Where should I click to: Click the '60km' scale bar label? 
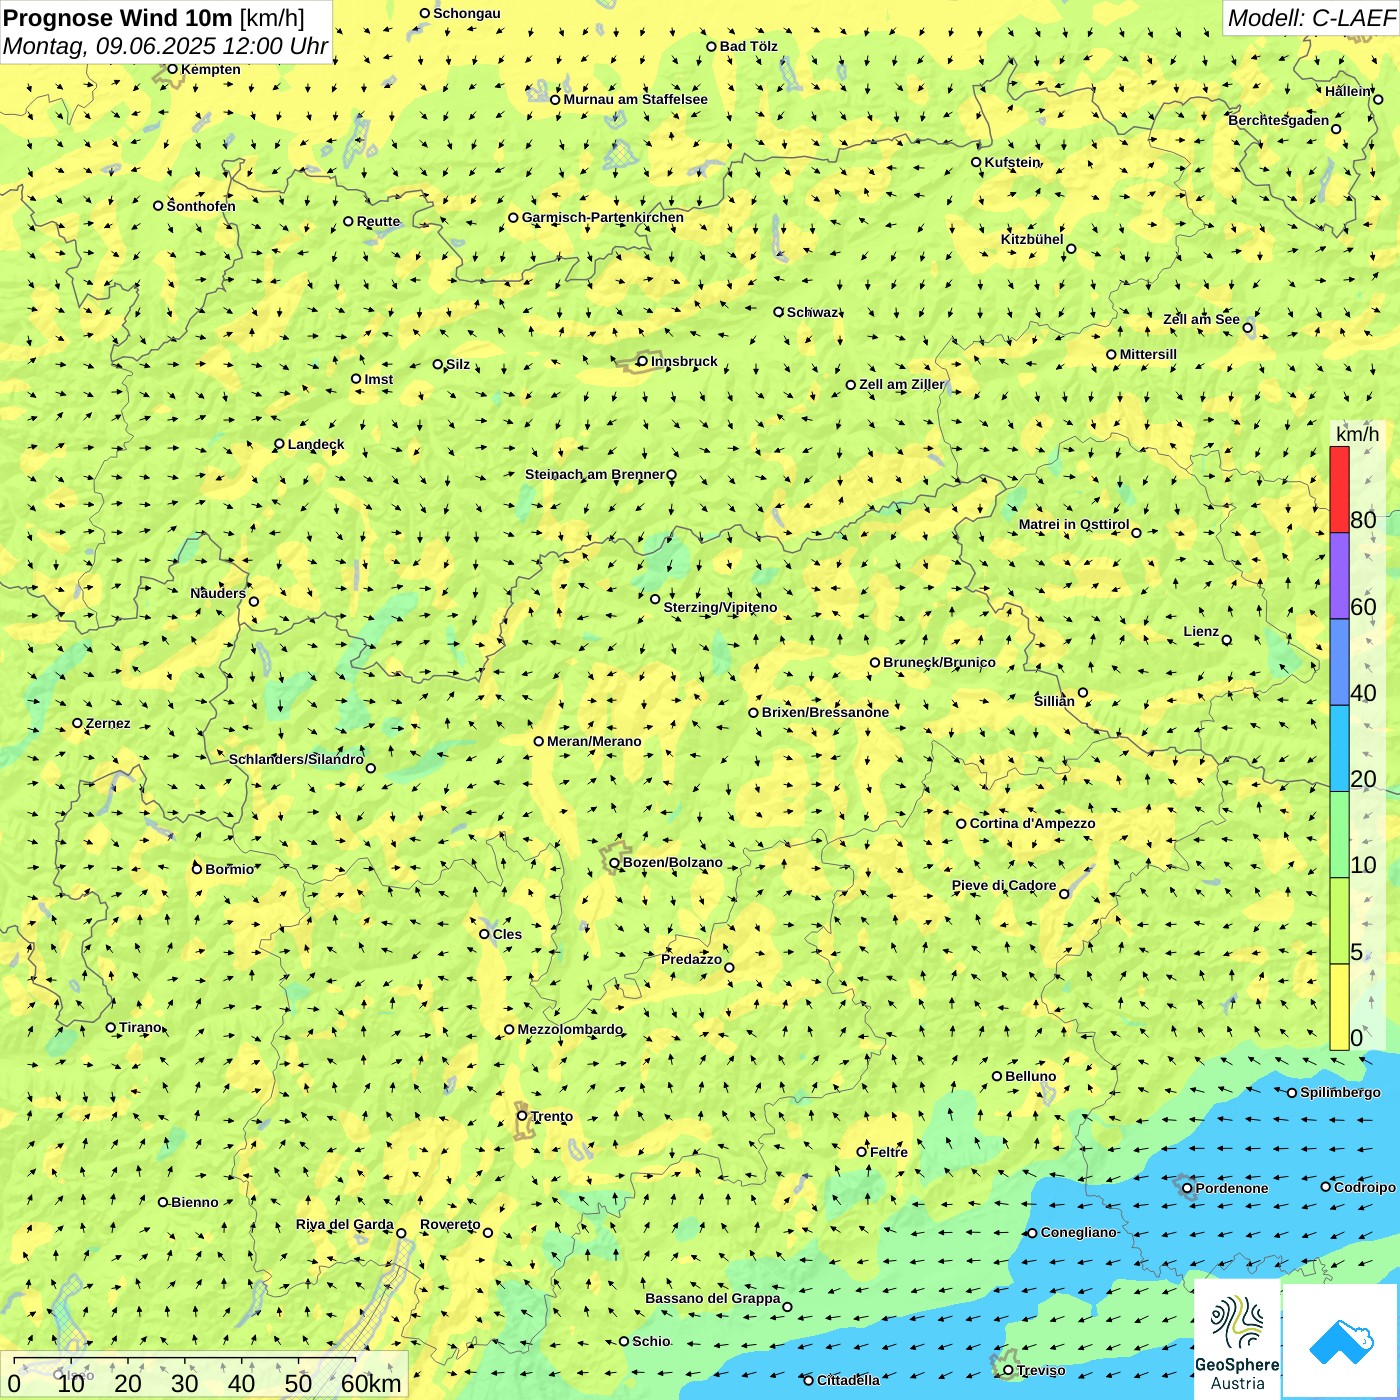(x=371, y=1383)
